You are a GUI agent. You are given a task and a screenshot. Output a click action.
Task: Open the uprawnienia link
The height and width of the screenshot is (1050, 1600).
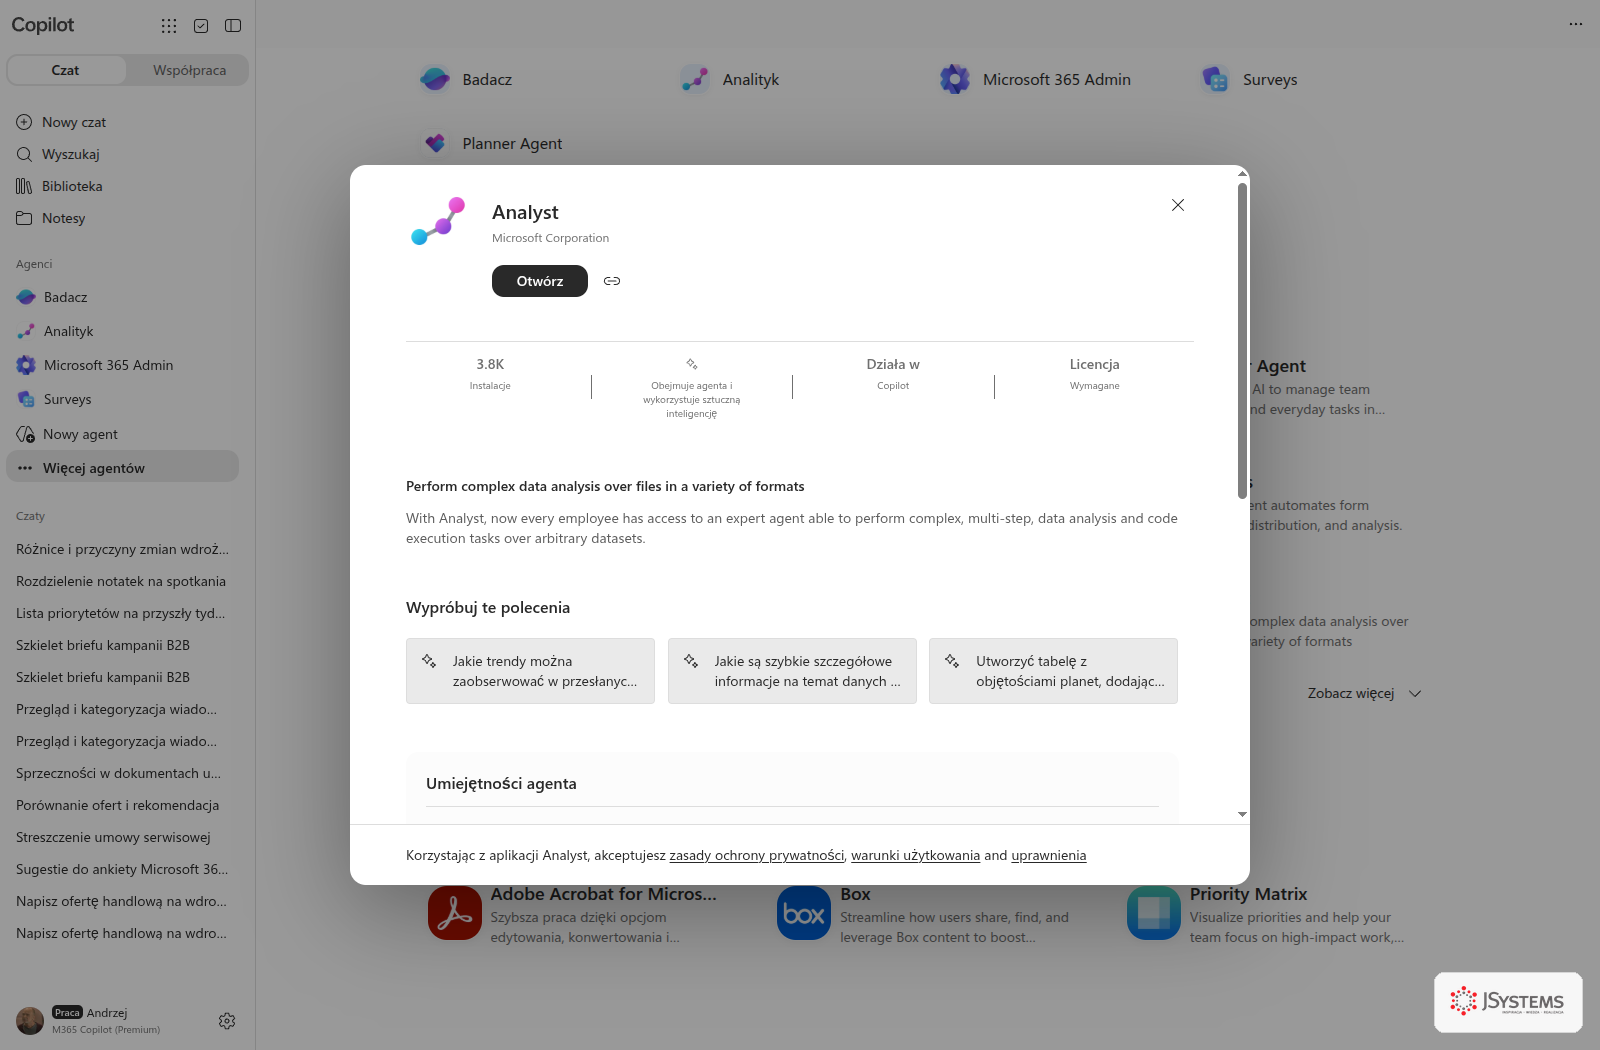coord(1048,855)
